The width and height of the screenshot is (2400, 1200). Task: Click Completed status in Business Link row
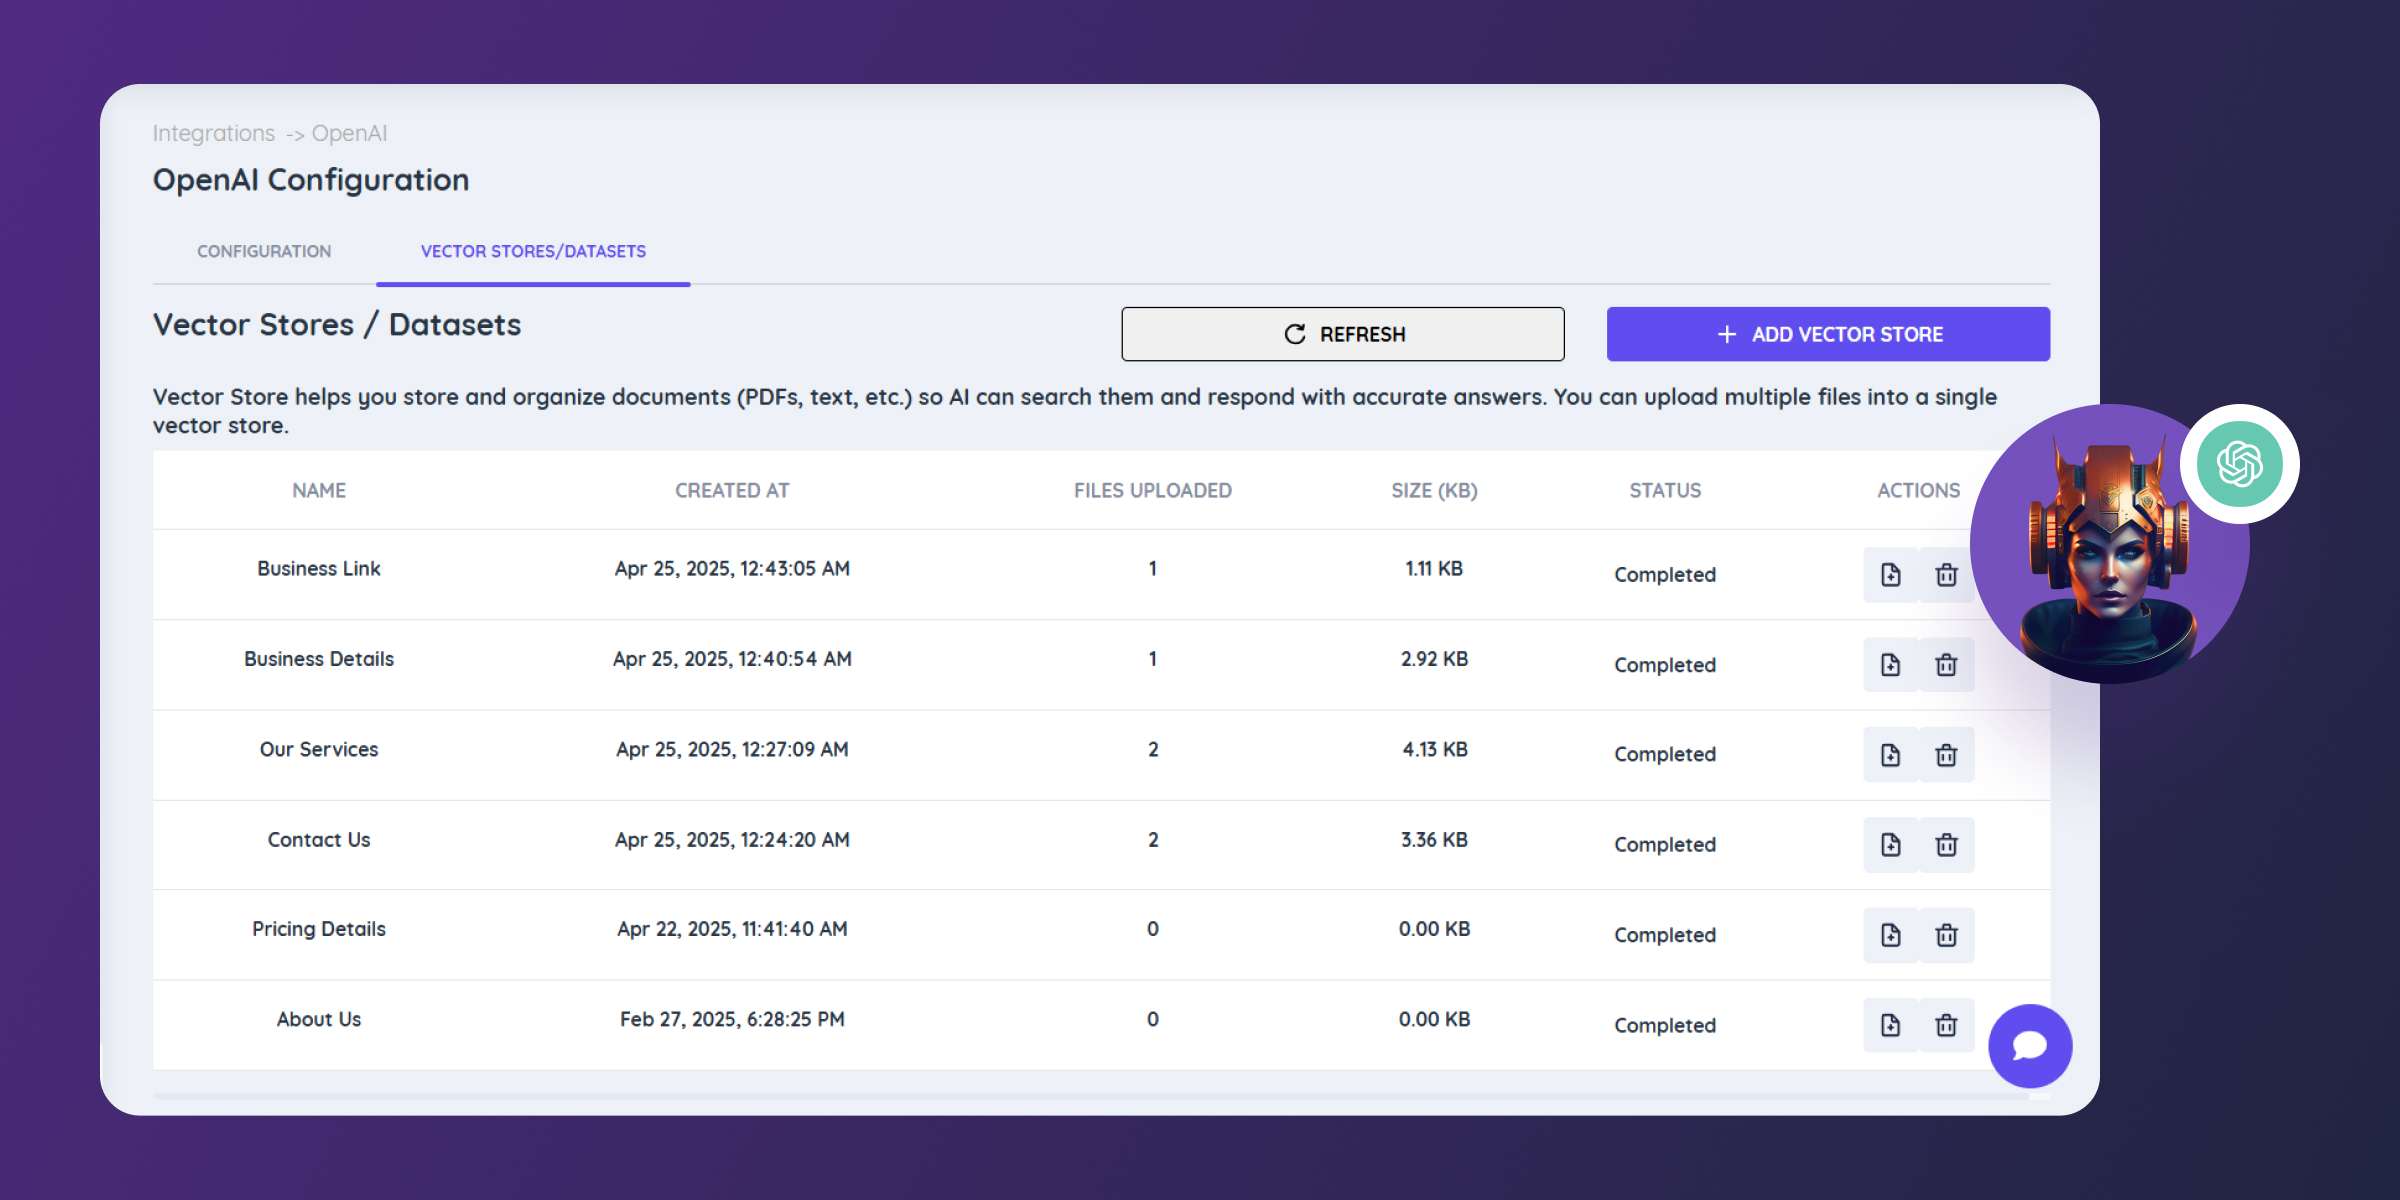tap(1665, 575)
